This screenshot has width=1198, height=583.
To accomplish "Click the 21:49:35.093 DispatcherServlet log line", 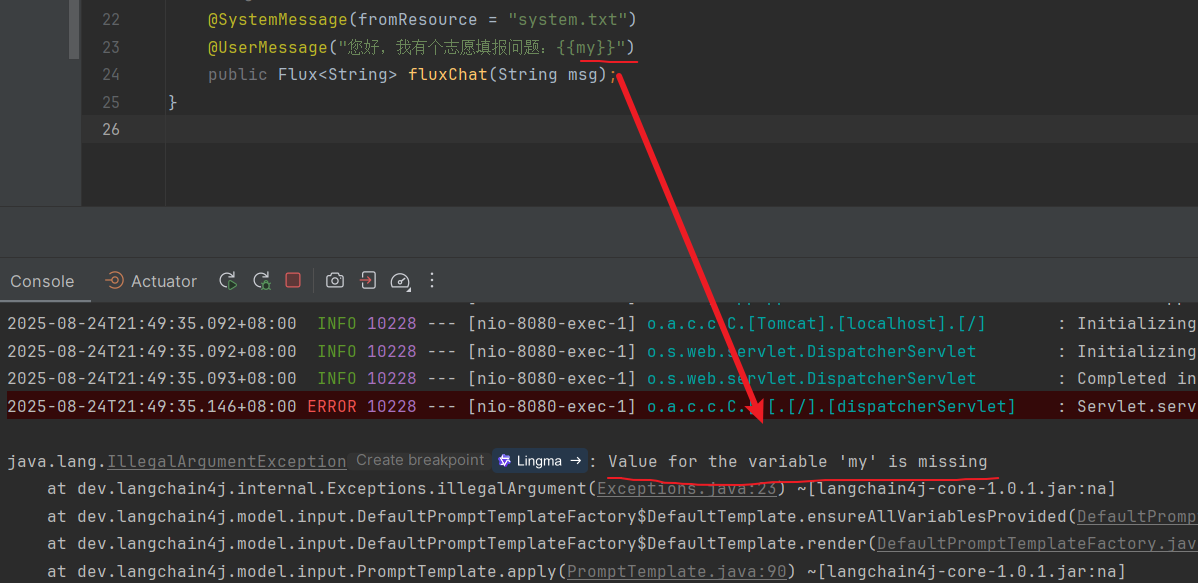I will point(599,378).
